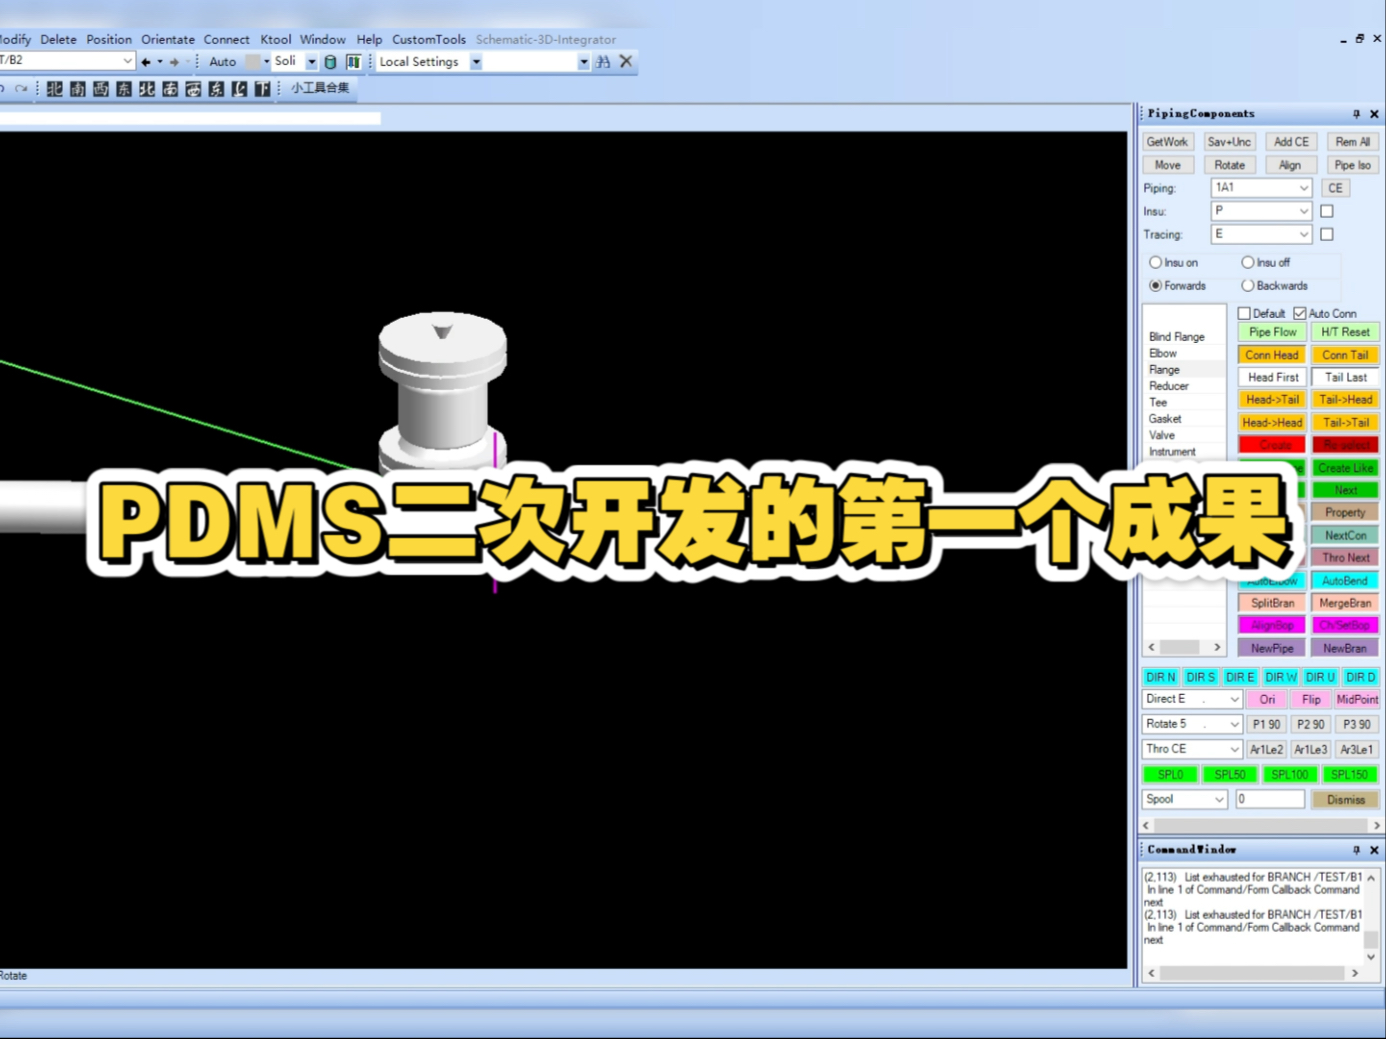Click the color swatch next to Auto
The image size is (1386, 1039).
pyautogui.click(x=251, y=61)
